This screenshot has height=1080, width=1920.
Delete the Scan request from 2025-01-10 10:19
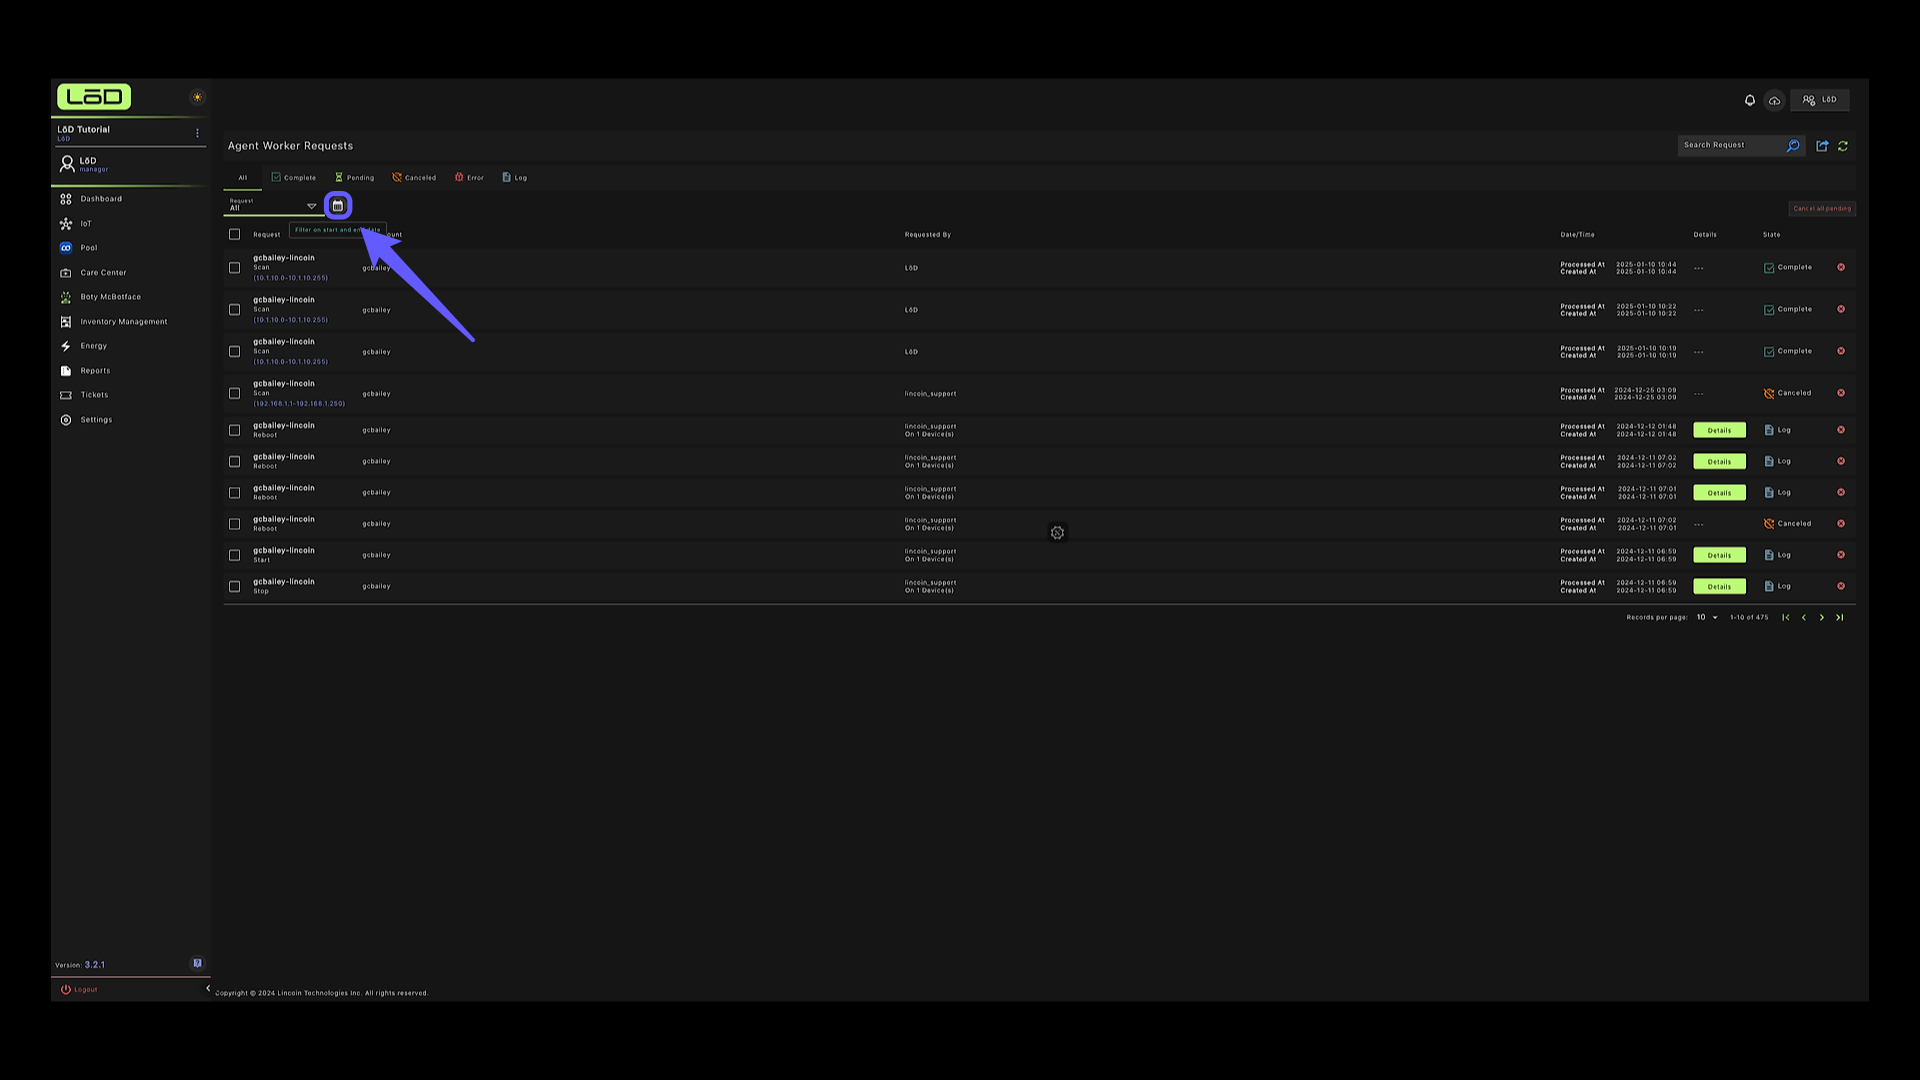coord(1841,351)
